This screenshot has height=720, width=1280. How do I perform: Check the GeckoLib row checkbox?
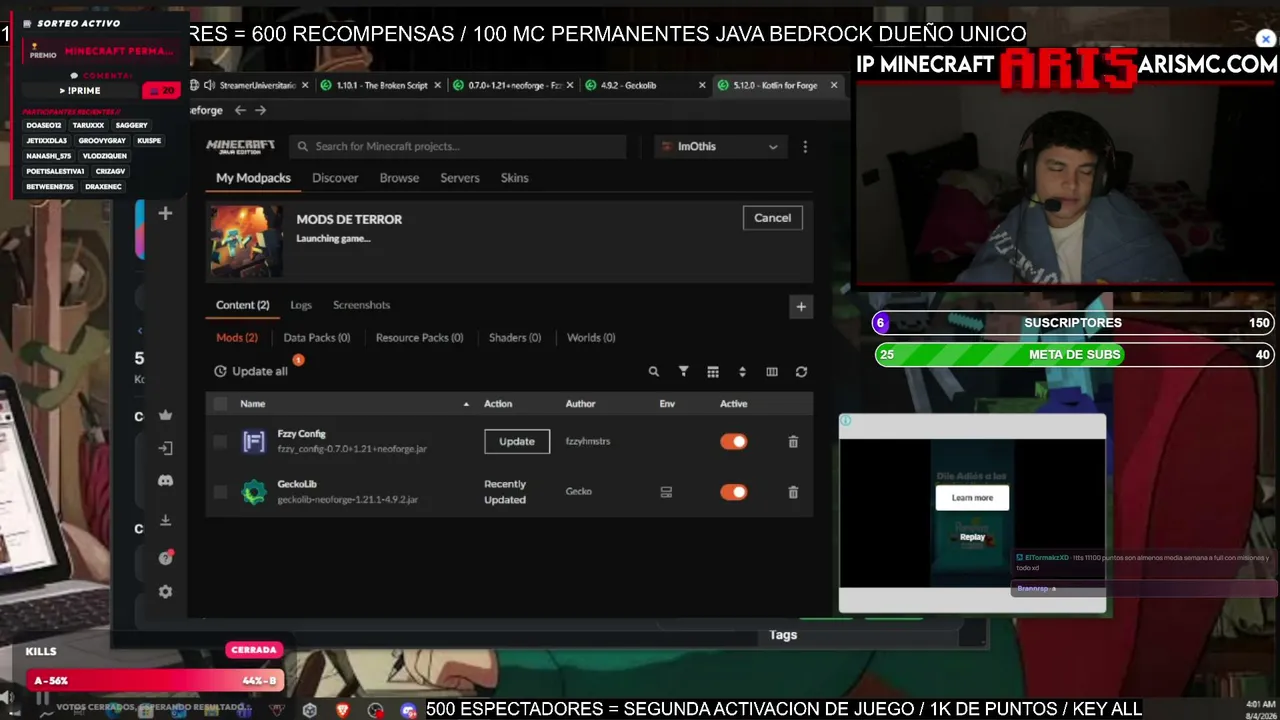tap(220, 492)
